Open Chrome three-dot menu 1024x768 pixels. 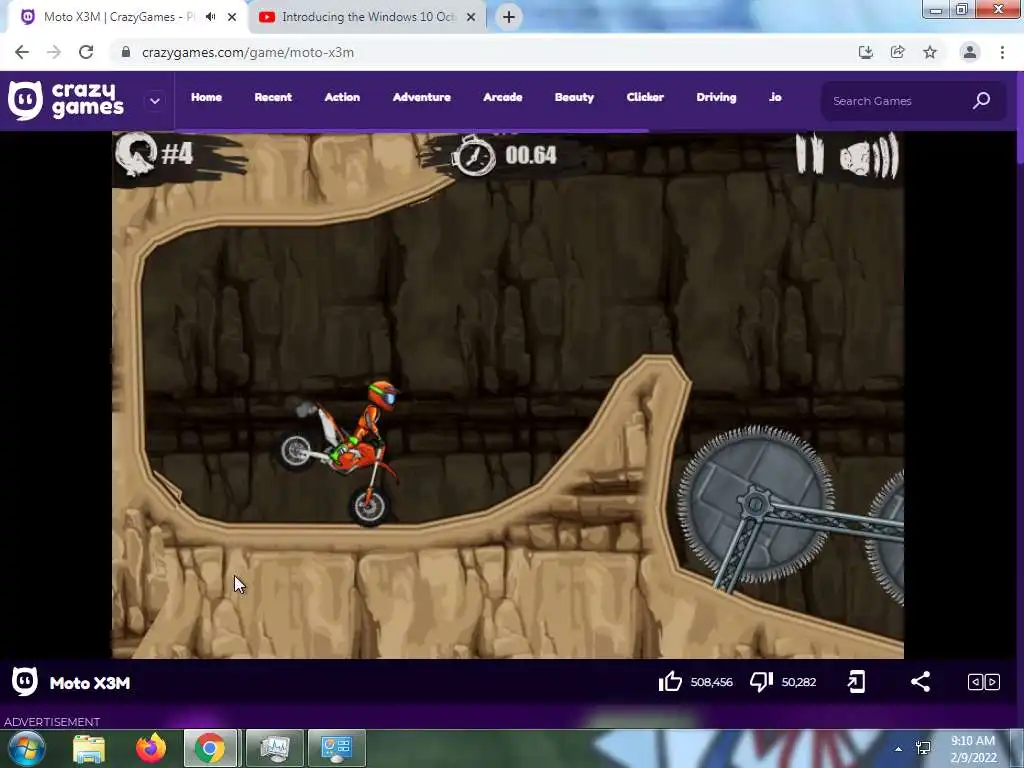[1002, 52]
